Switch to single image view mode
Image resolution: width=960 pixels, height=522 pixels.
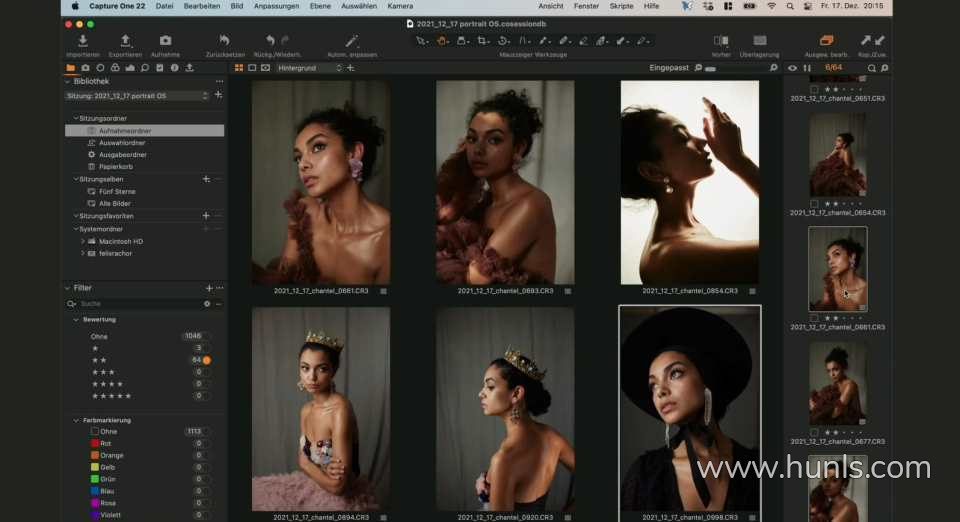252,68
